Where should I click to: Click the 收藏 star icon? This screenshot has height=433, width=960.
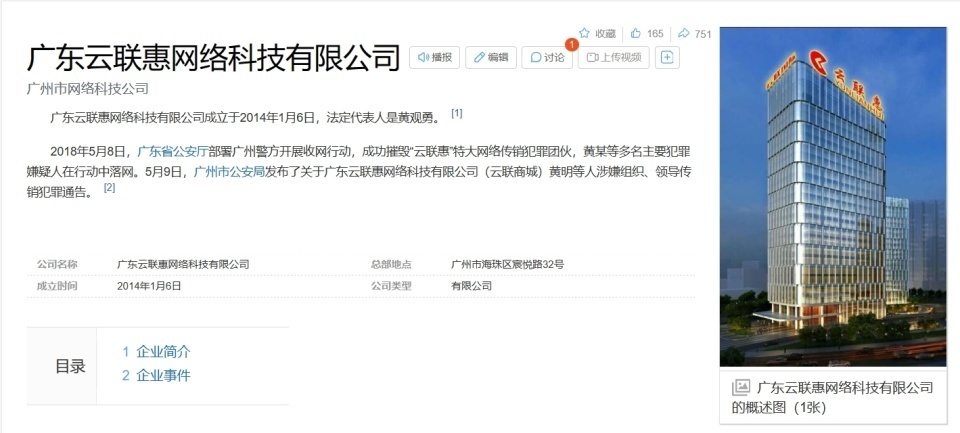584,33
